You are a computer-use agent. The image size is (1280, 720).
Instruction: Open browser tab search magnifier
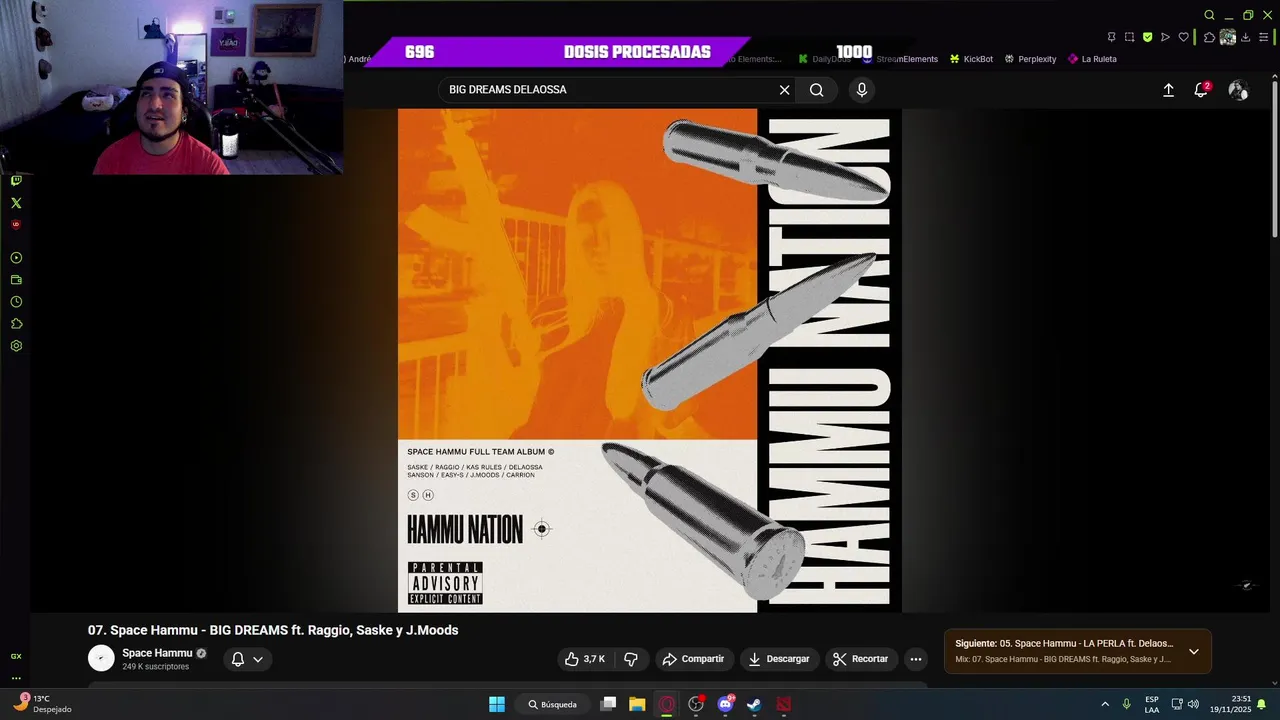tap(1209, 15)
